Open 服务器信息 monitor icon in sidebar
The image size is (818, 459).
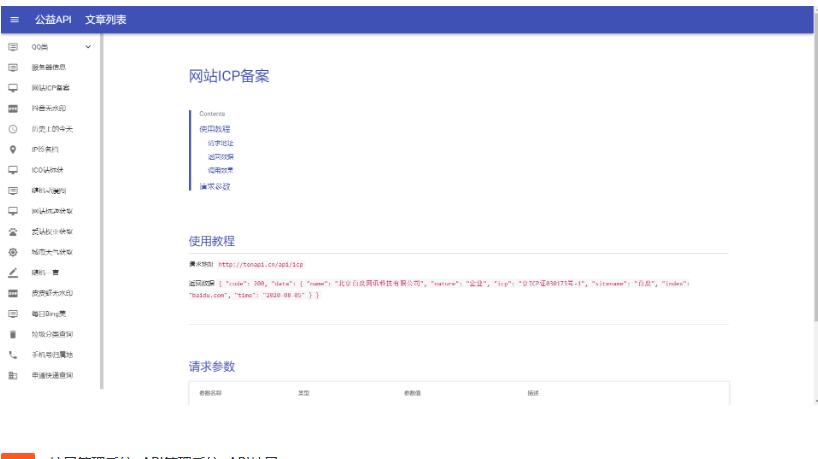tap(13, 67)
